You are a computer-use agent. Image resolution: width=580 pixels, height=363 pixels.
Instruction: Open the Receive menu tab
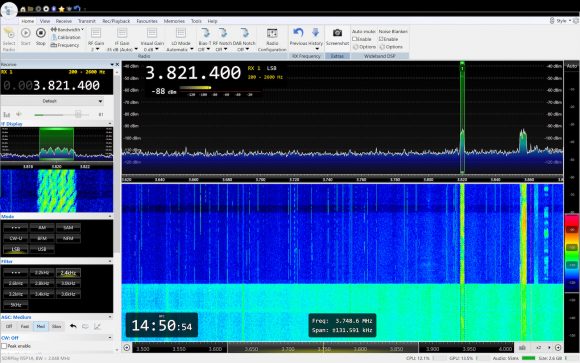click(x=64, y=21)
